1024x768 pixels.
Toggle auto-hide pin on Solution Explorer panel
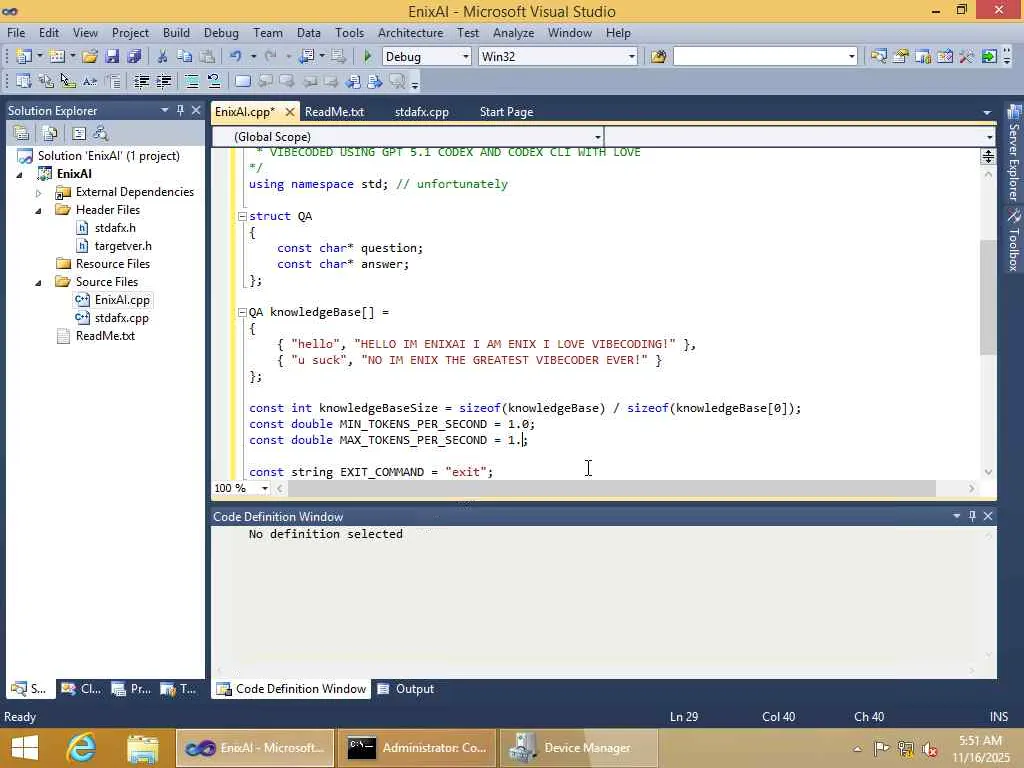[x=180, y=110]
